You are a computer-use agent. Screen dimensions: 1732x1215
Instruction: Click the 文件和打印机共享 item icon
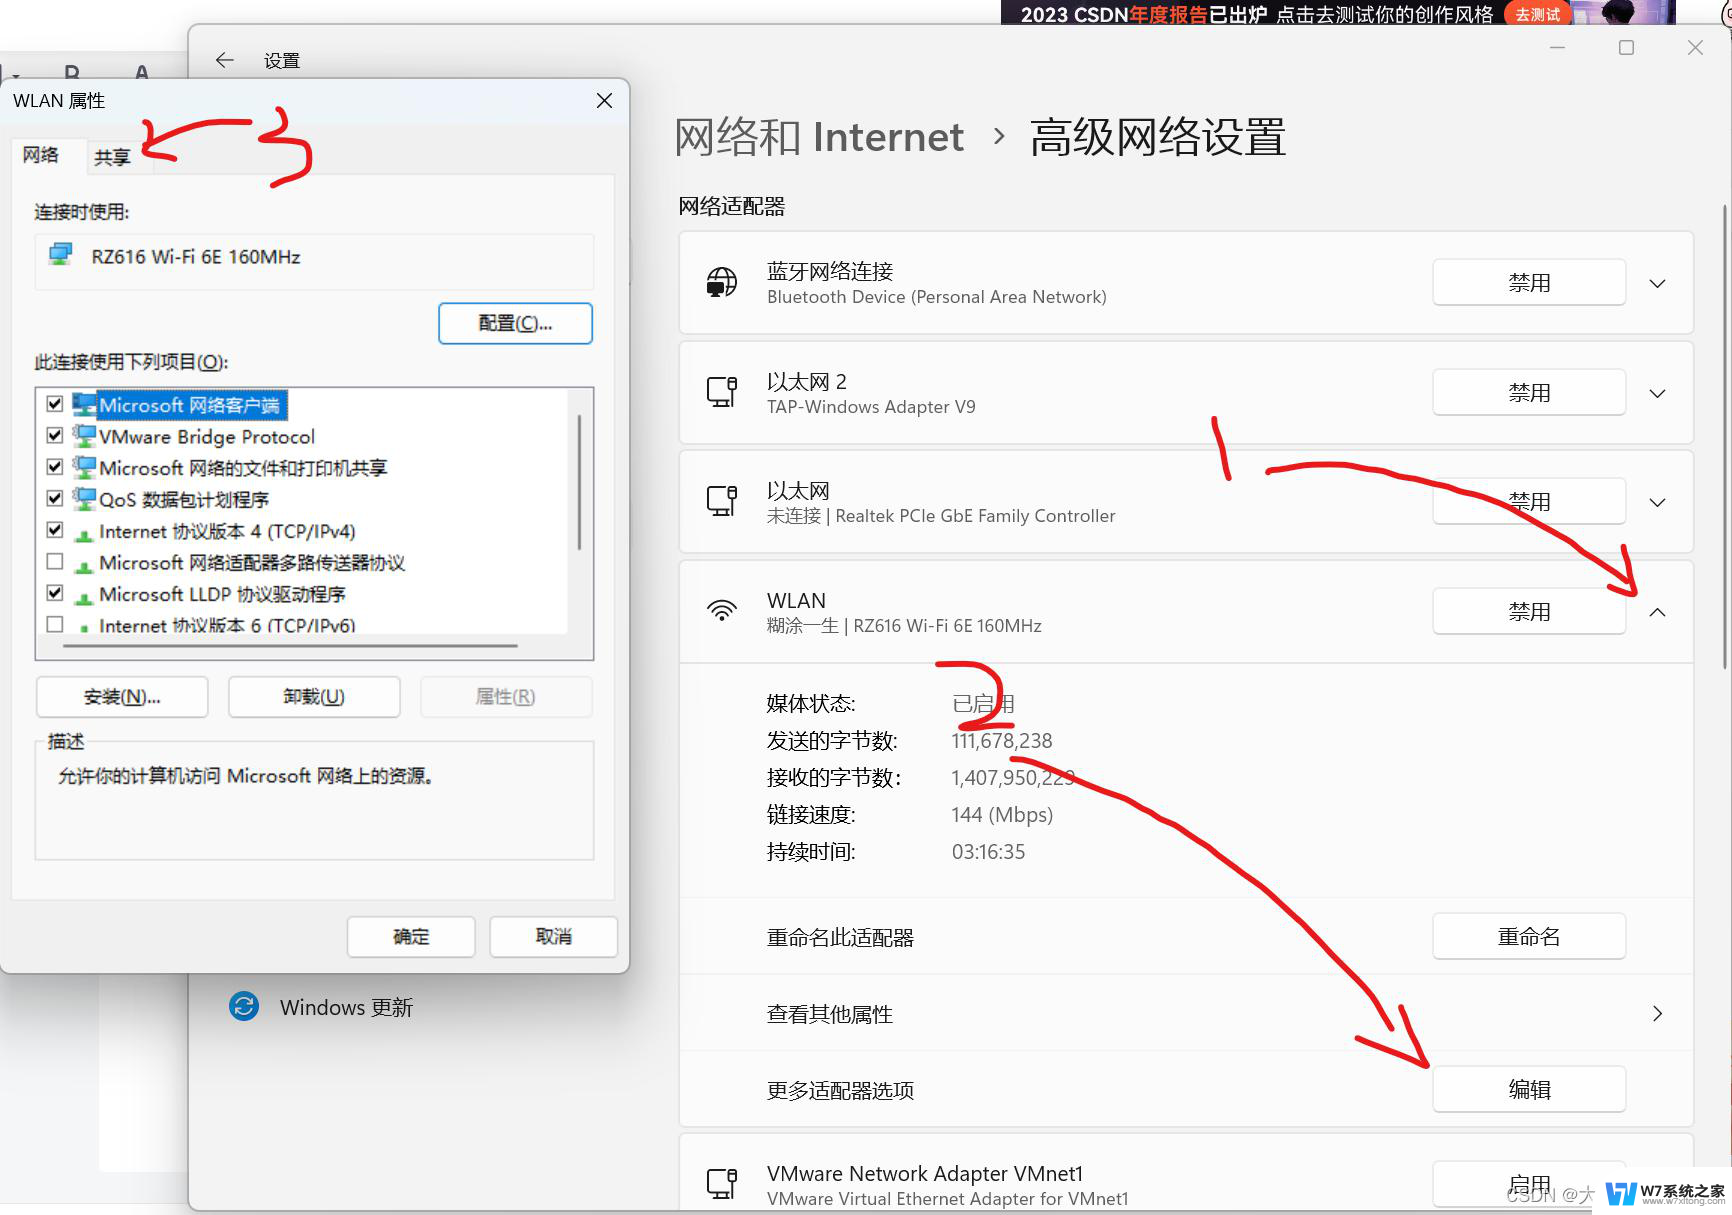point(84,467)
